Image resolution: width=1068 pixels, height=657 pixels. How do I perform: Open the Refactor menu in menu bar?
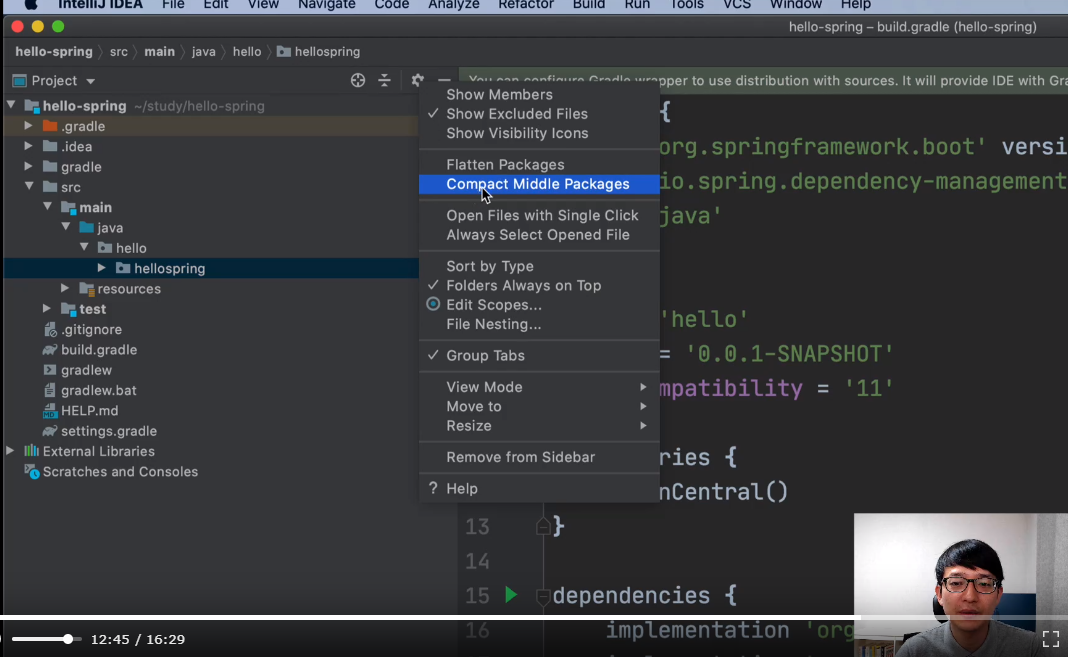click(525, 5)
